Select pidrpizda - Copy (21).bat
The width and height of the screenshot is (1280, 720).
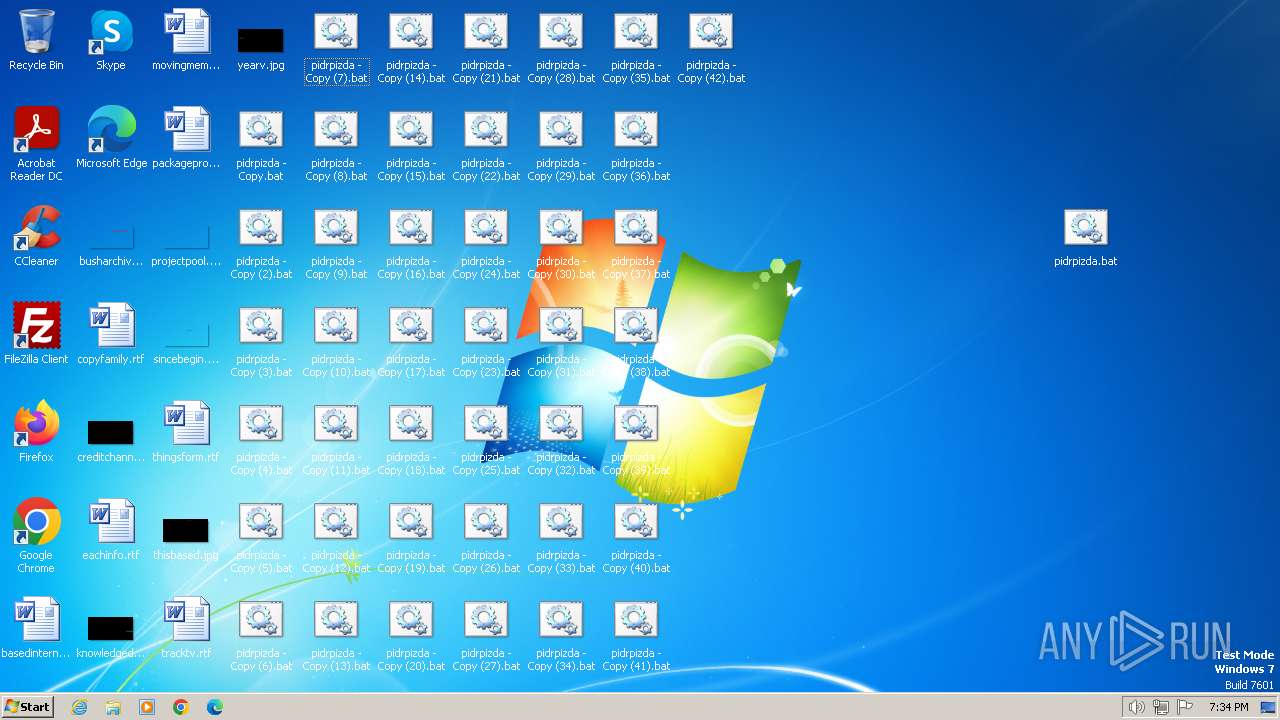[x=486, y=46]
